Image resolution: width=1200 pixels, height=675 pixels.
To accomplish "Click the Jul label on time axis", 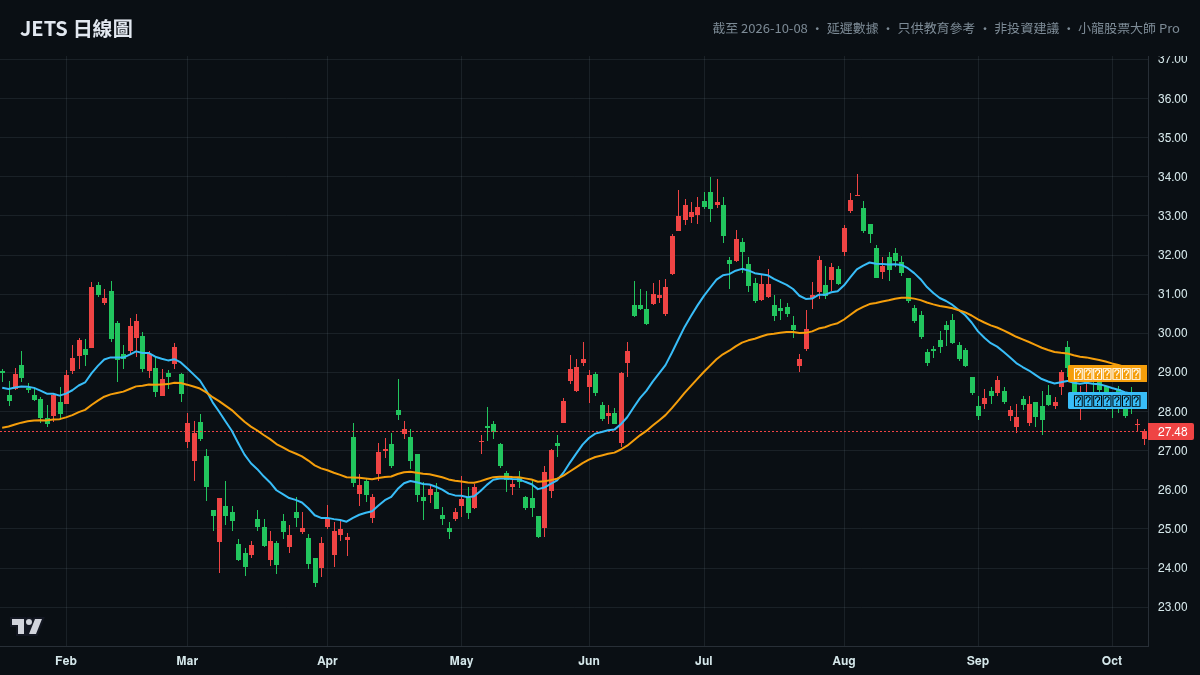I will tap(704, 661).
